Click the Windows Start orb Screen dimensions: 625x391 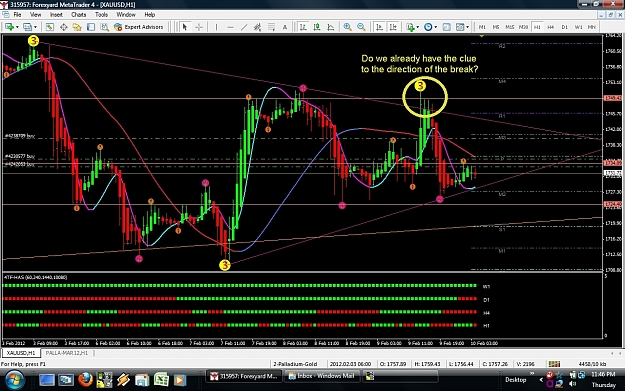pos(15,379)
